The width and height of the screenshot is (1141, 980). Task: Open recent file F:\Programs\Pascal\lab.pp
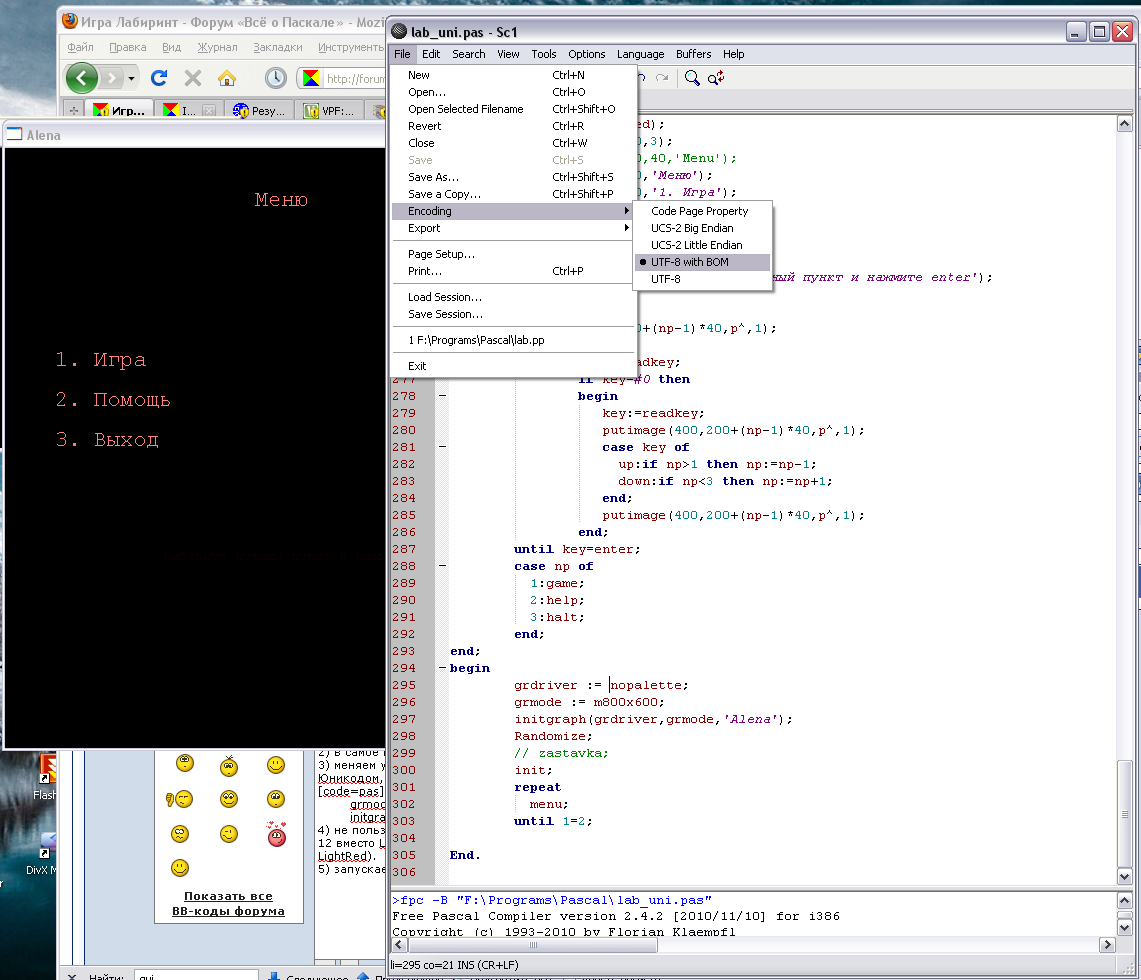[x=476, y=340]
